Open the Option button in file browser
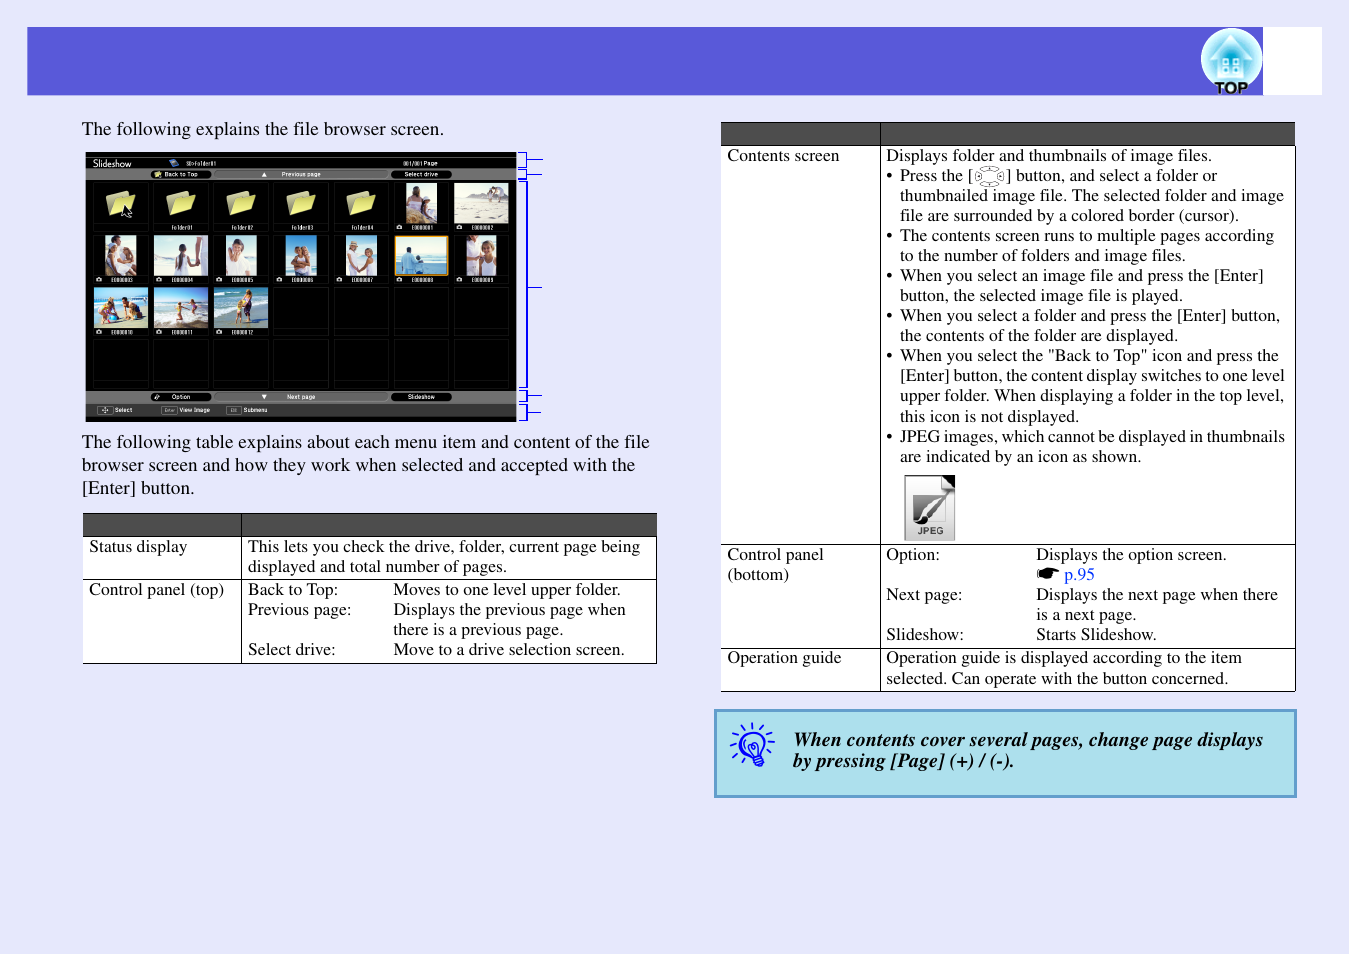This screenshot has width=1350, height=954. pos(181,397)
